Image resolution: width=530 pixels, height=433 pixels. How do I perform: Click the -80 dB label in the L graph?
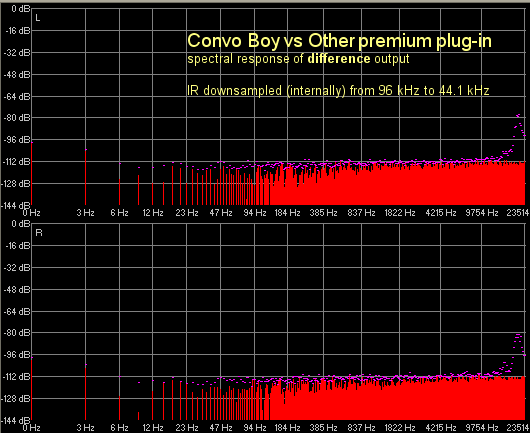point(18,118)
